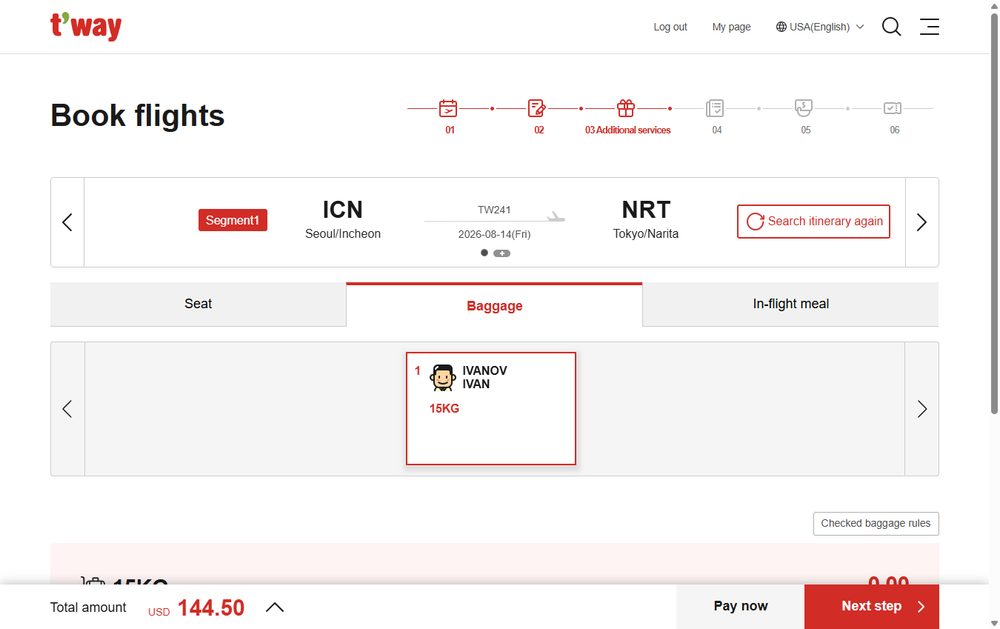
Task: Click step 06 ticket confirmation icon
Action: point(892,108)
